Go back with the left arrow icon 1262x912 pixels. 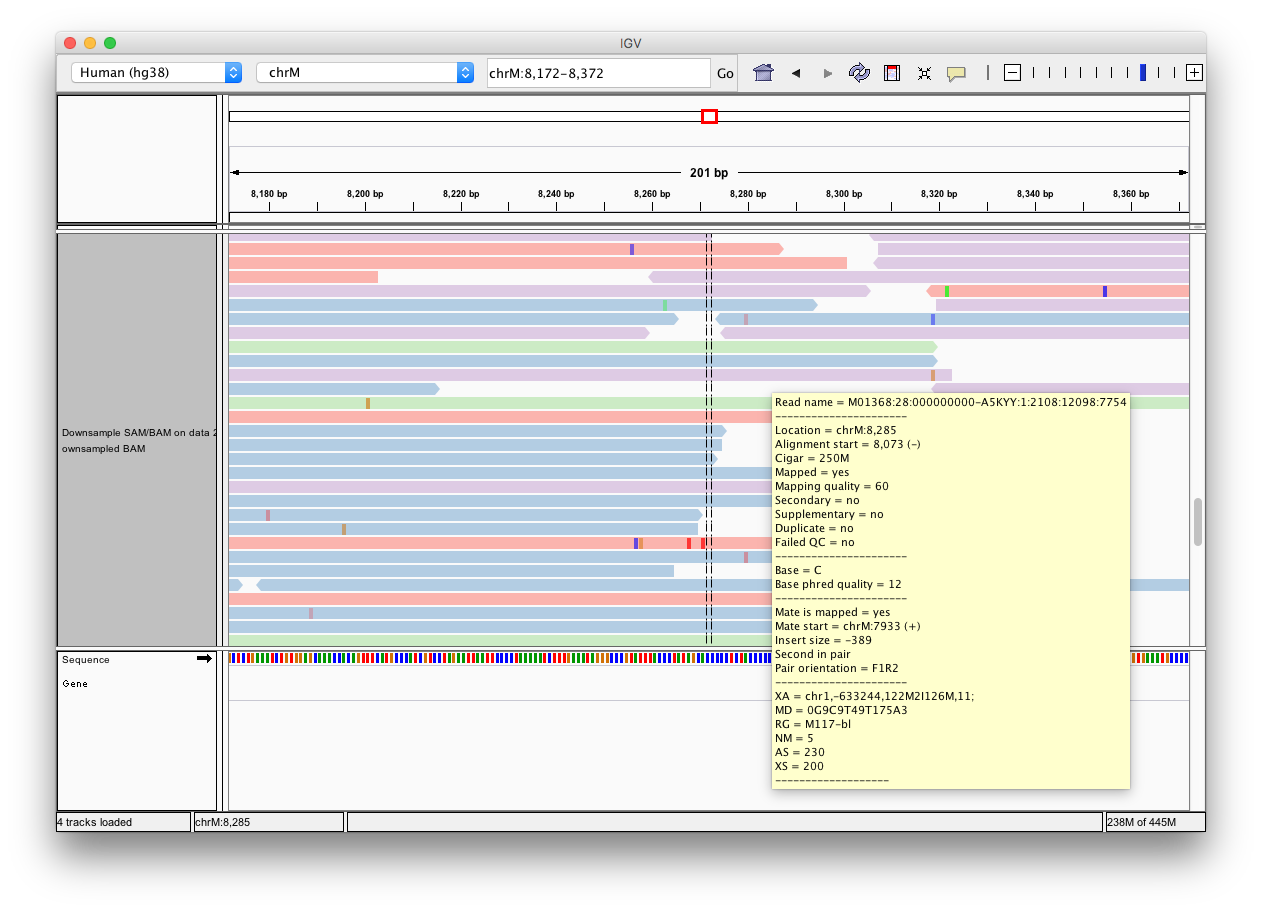[x=796, y=73]
